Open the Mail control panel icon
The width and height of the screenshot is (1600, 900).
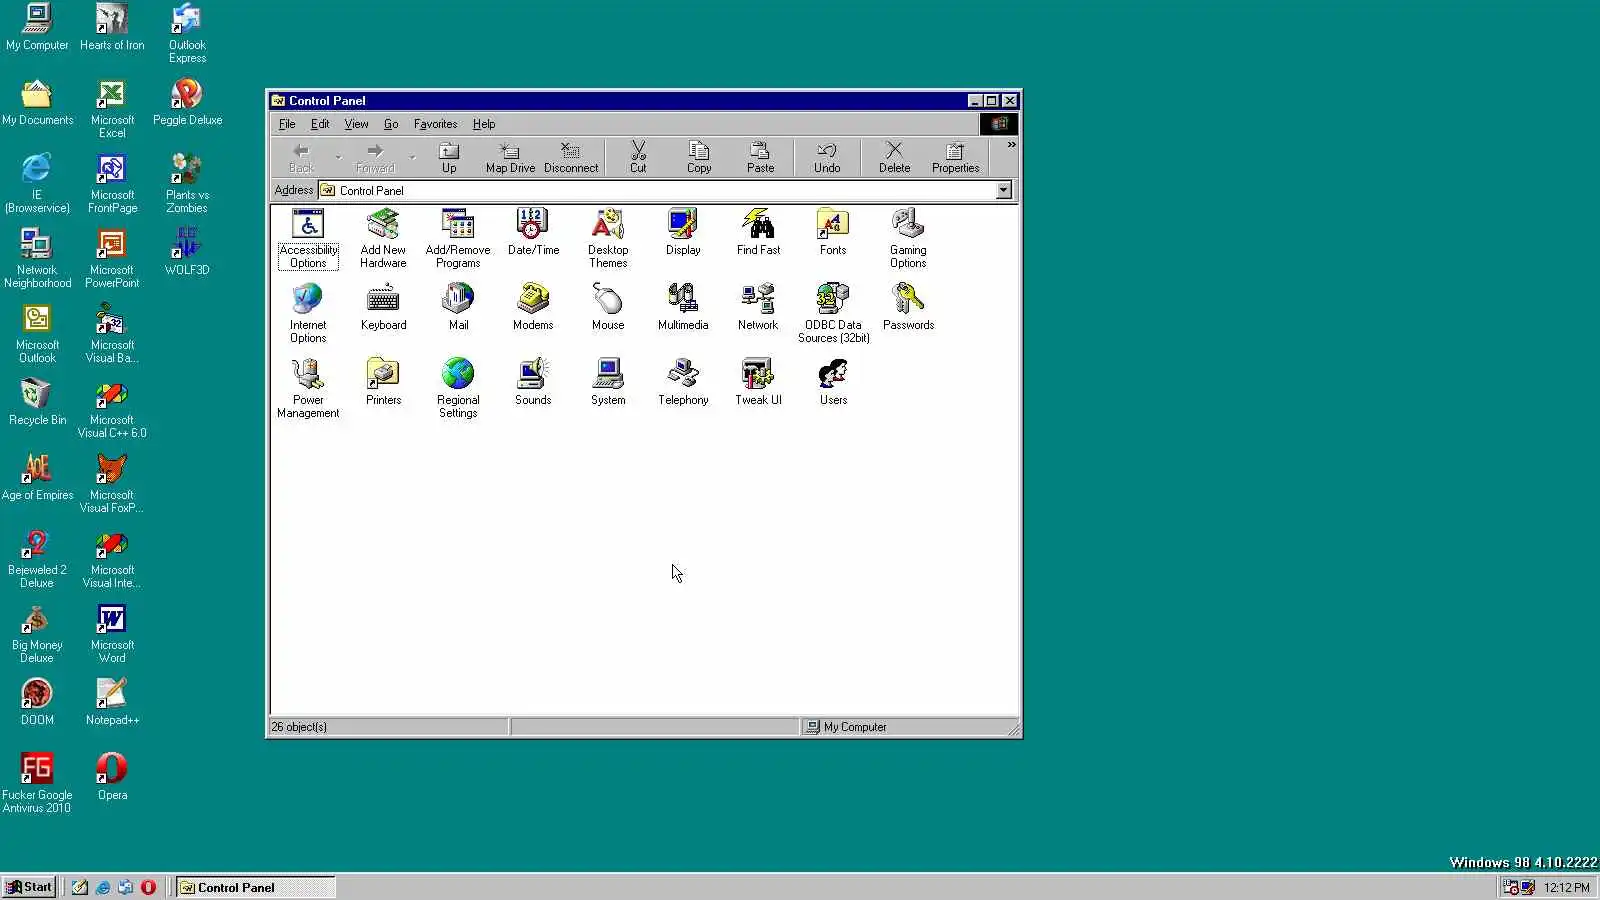pyautogui.click(x=458, y=307)
